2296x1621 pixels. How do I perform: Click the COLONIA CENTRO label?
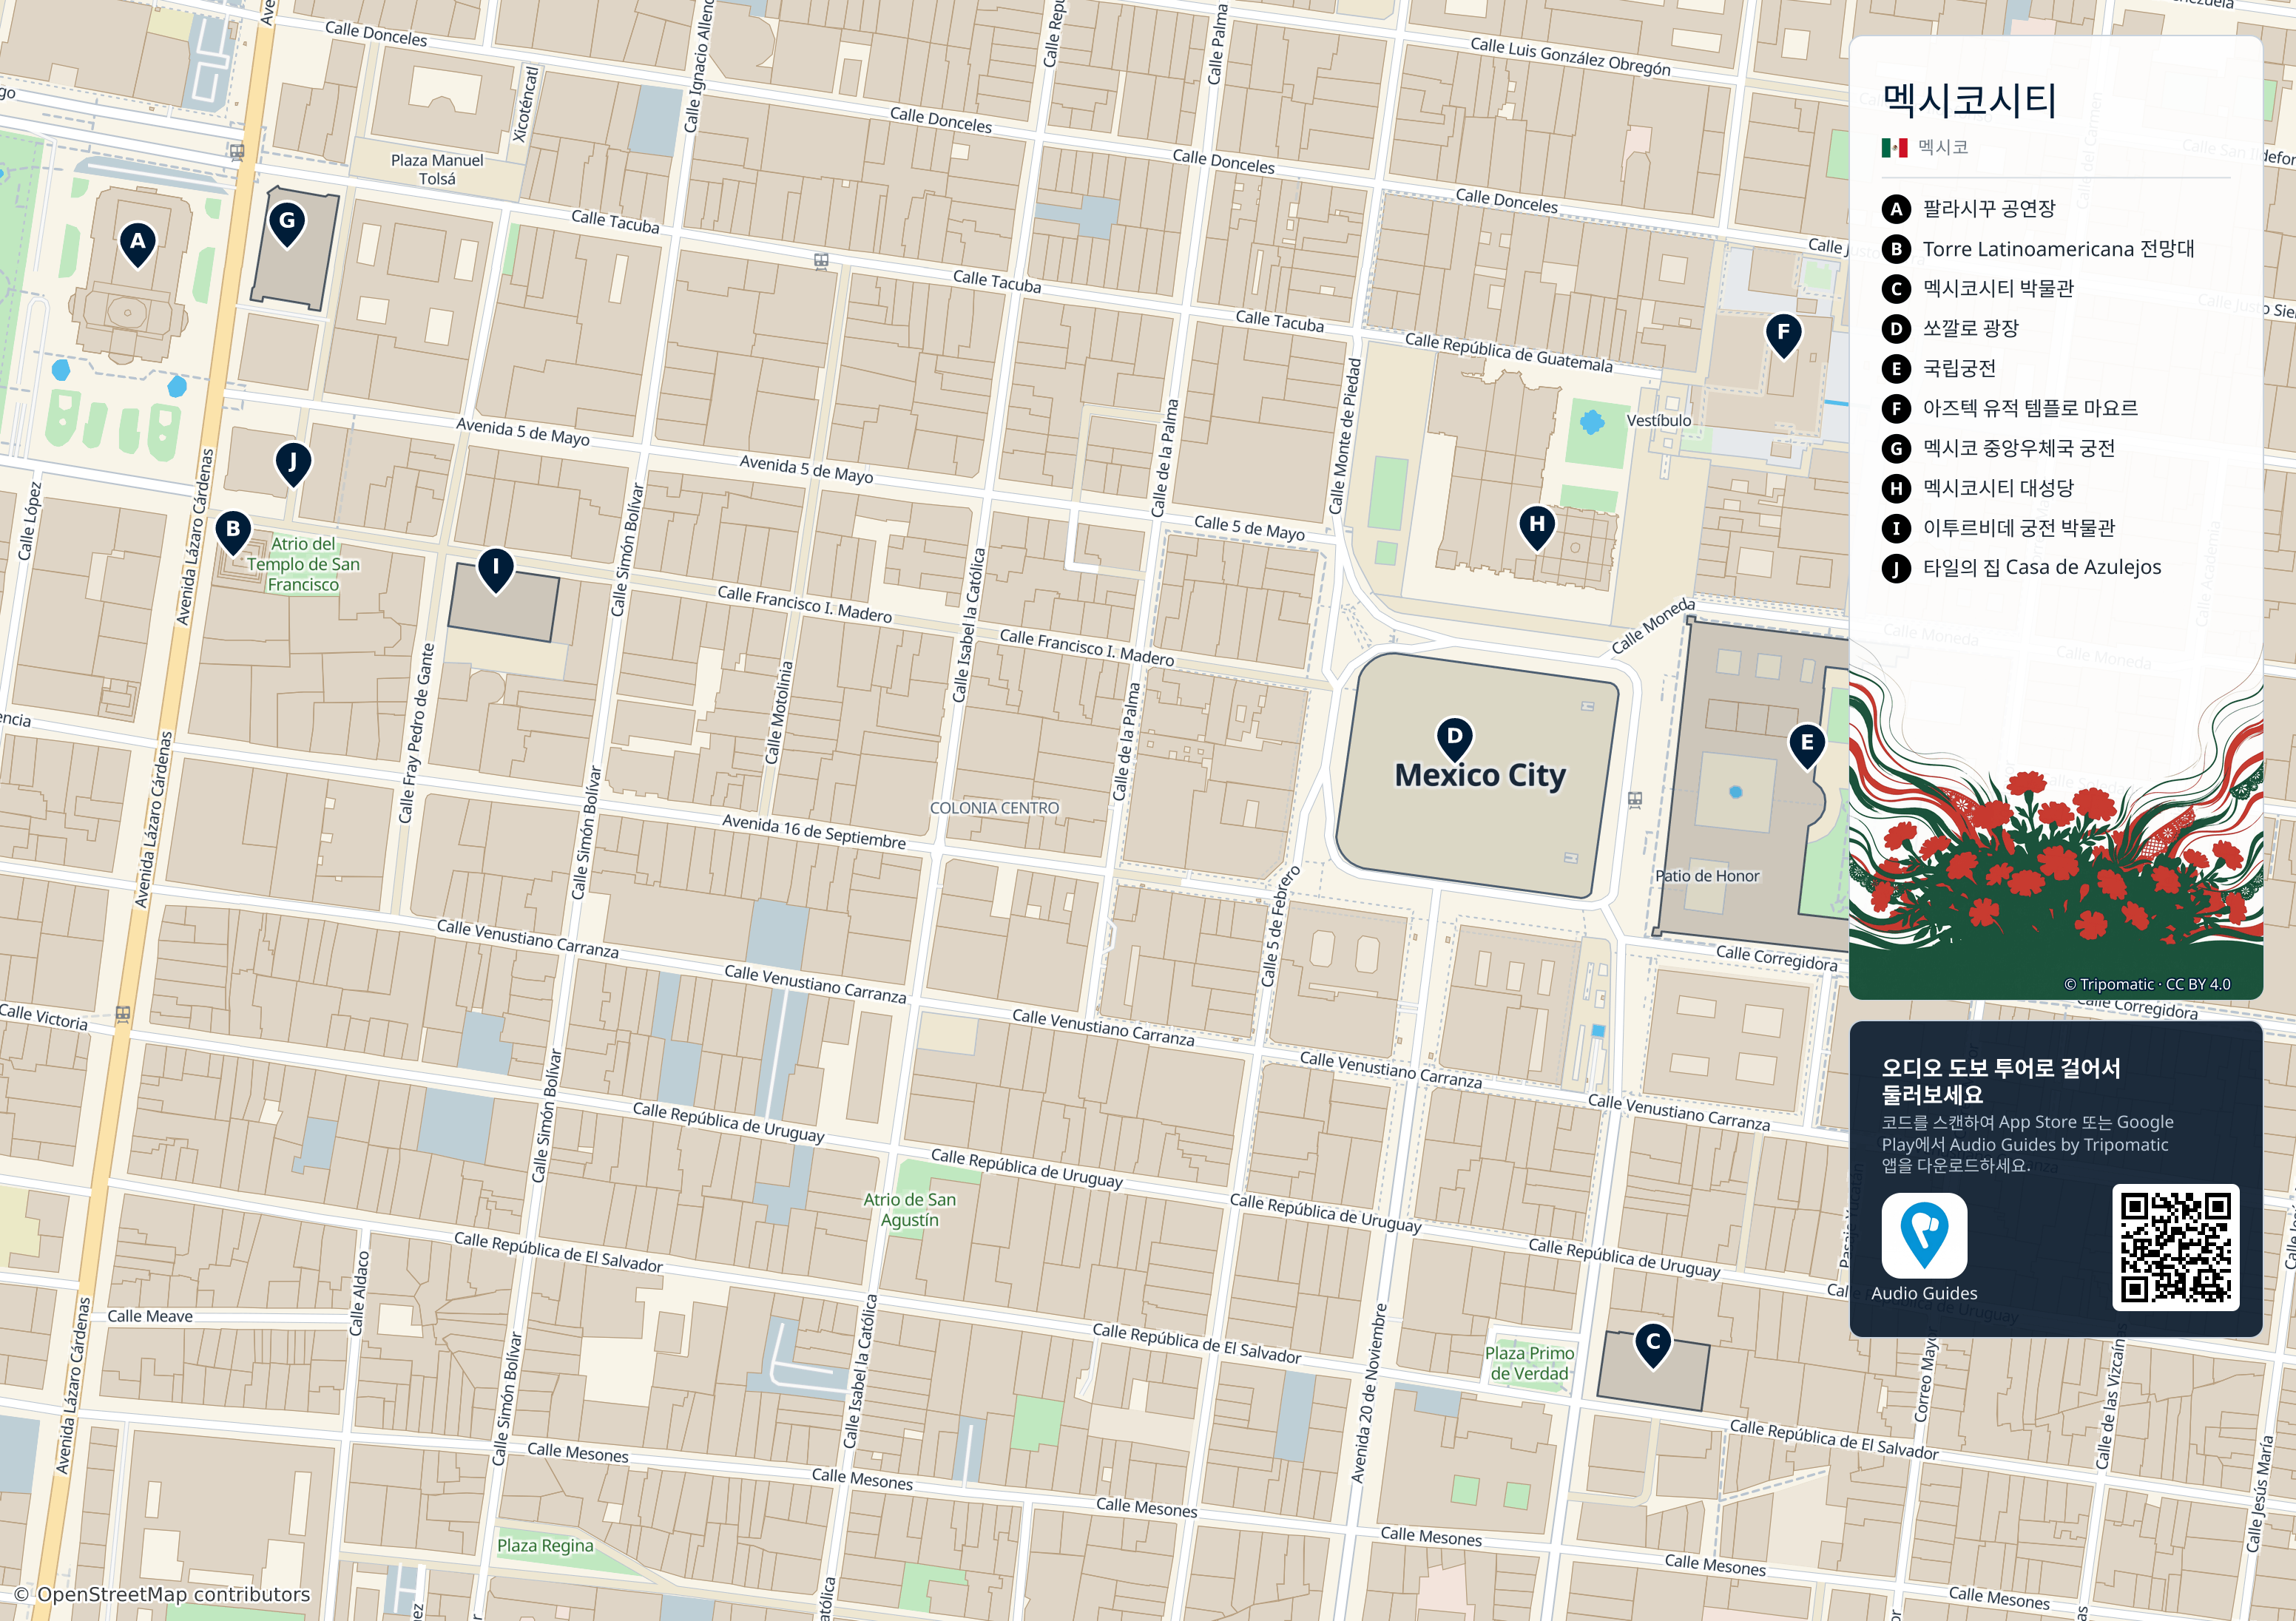[x=994, y=808]
